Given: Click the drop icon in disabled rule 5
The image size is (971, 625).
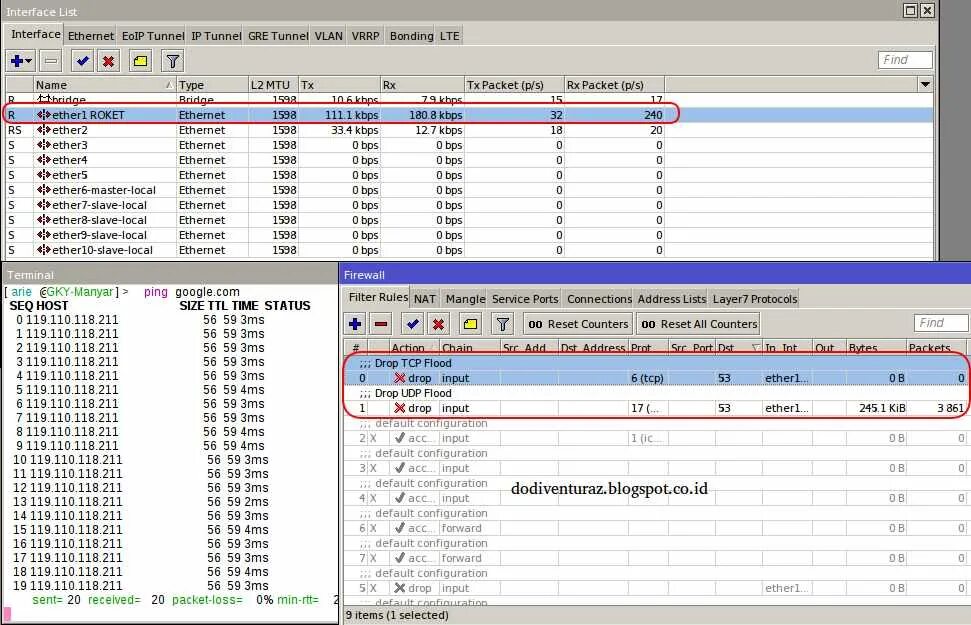Looking at the screenshot, I should click(399, 588).
